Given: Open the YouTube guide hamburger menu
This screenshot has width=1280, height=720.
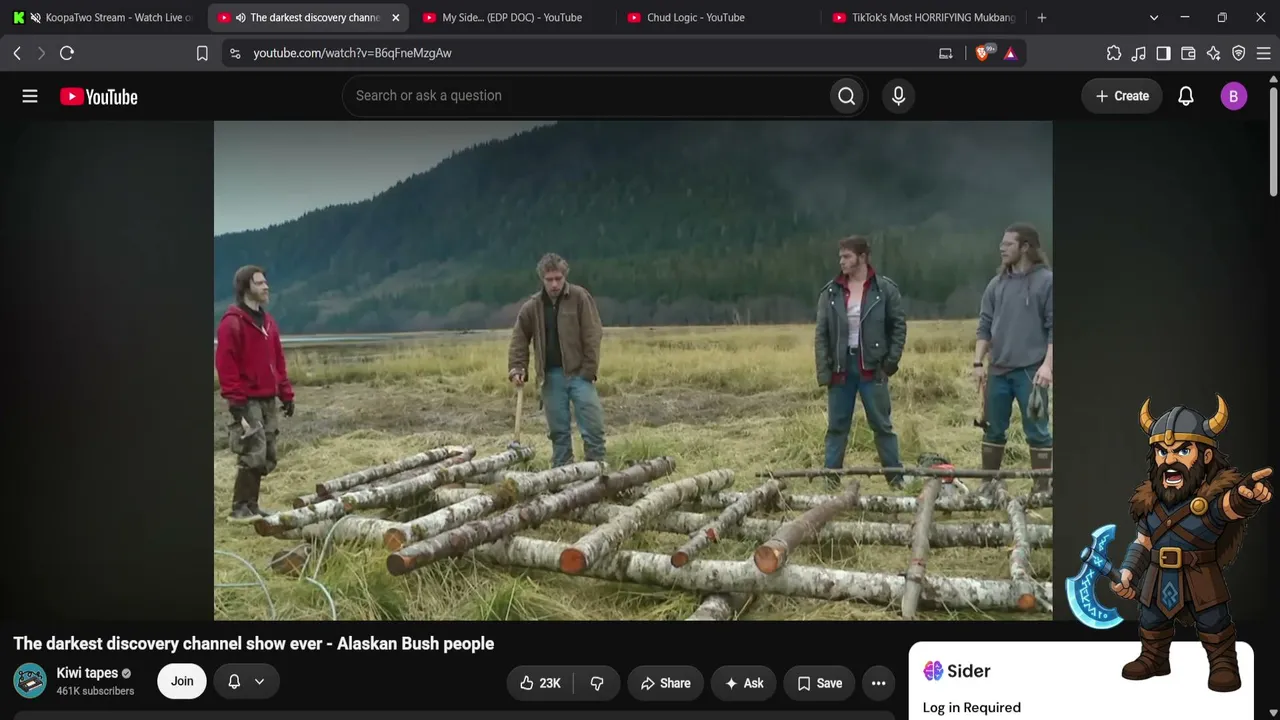Looking at the screenshot, I should 30,96.
